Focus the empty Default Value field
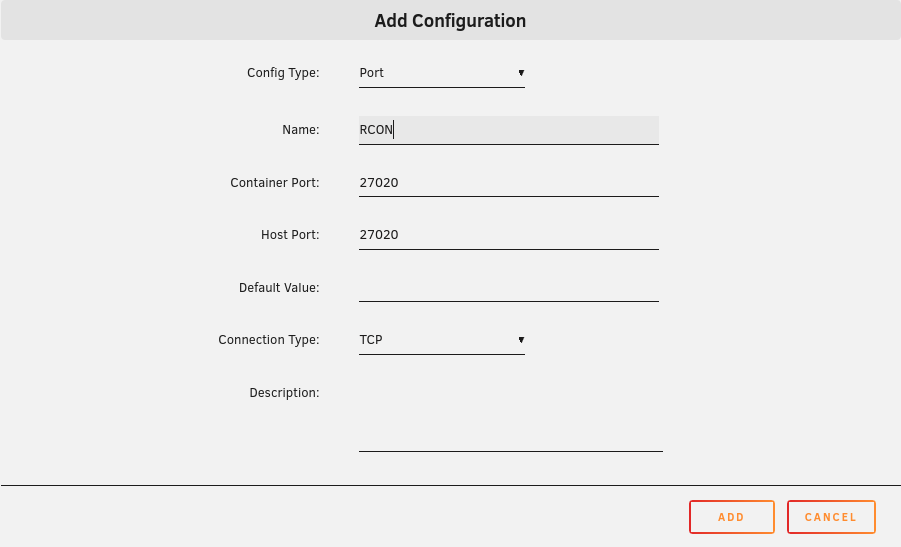This screenshot has width=901, height=547. 509,288
